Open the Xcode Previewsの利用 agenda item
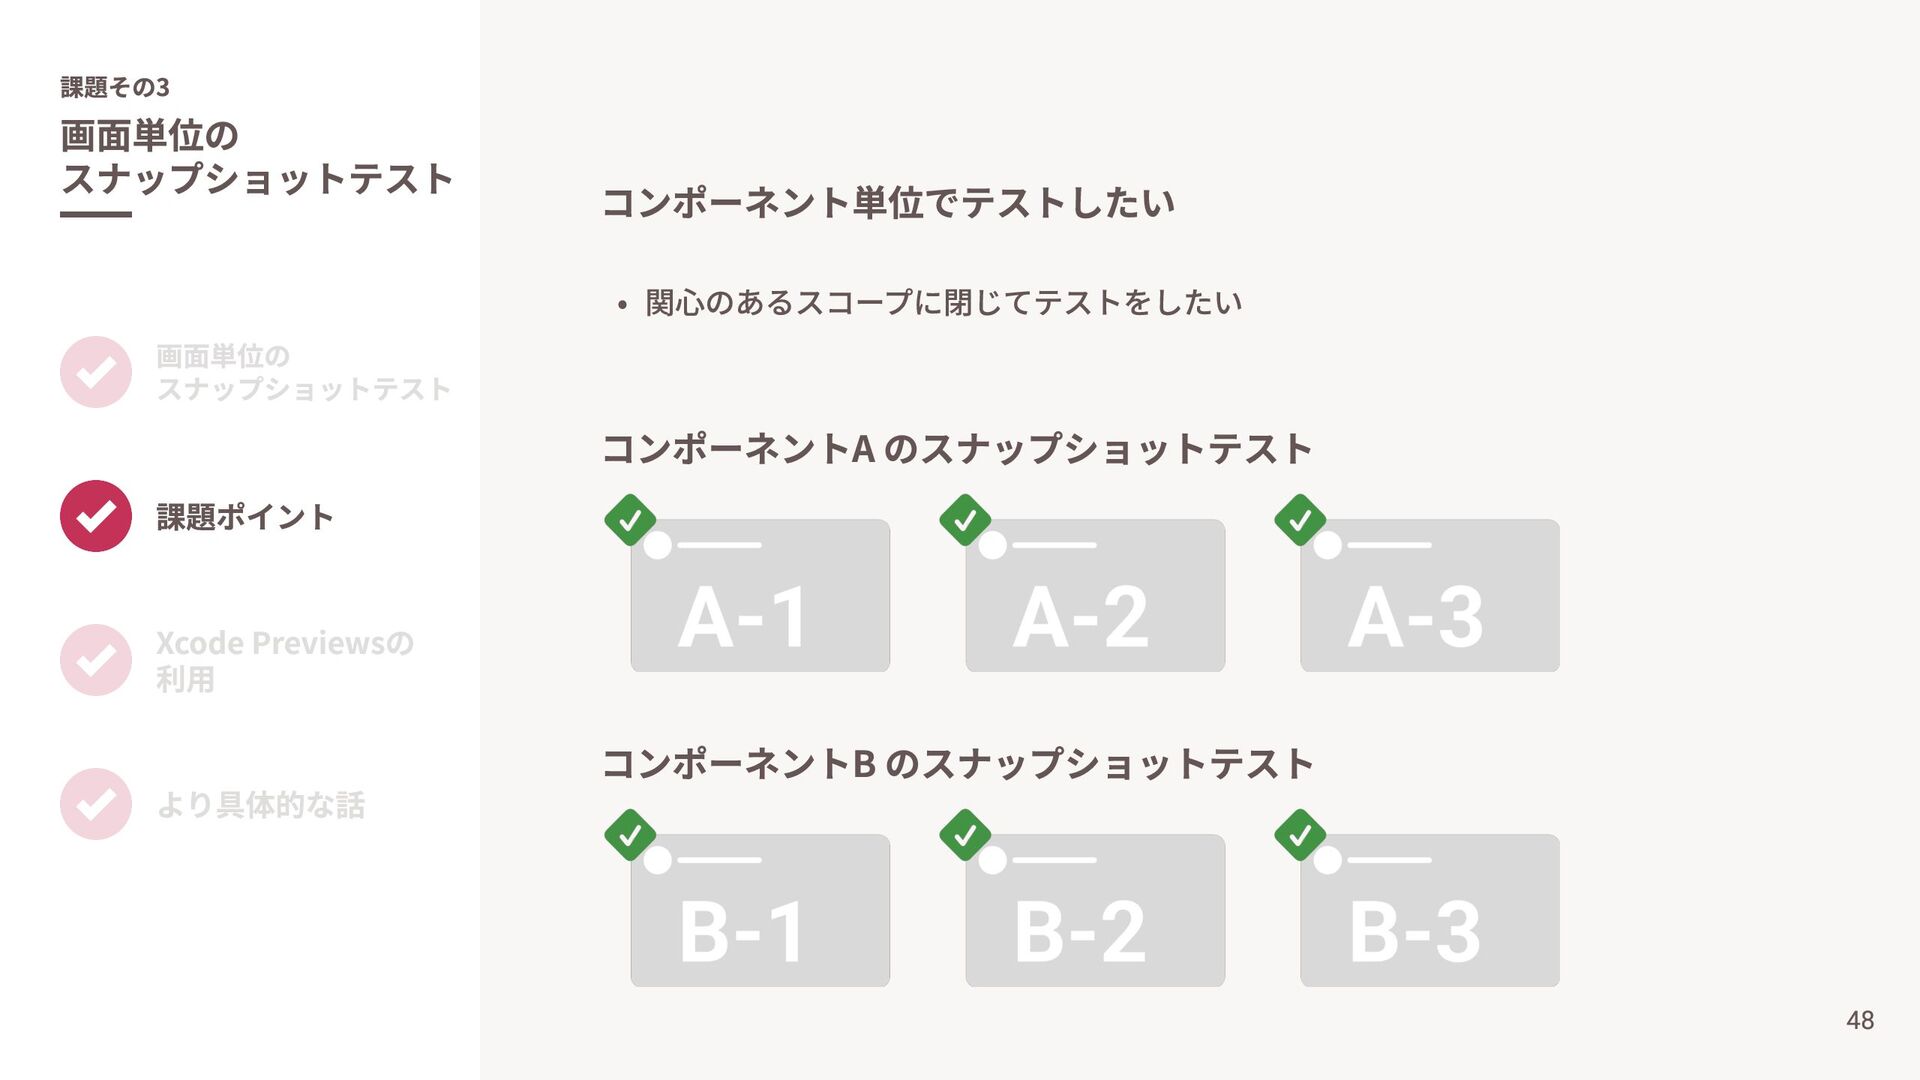This screenshot has height=1080, width=1920. coord(284,661)
